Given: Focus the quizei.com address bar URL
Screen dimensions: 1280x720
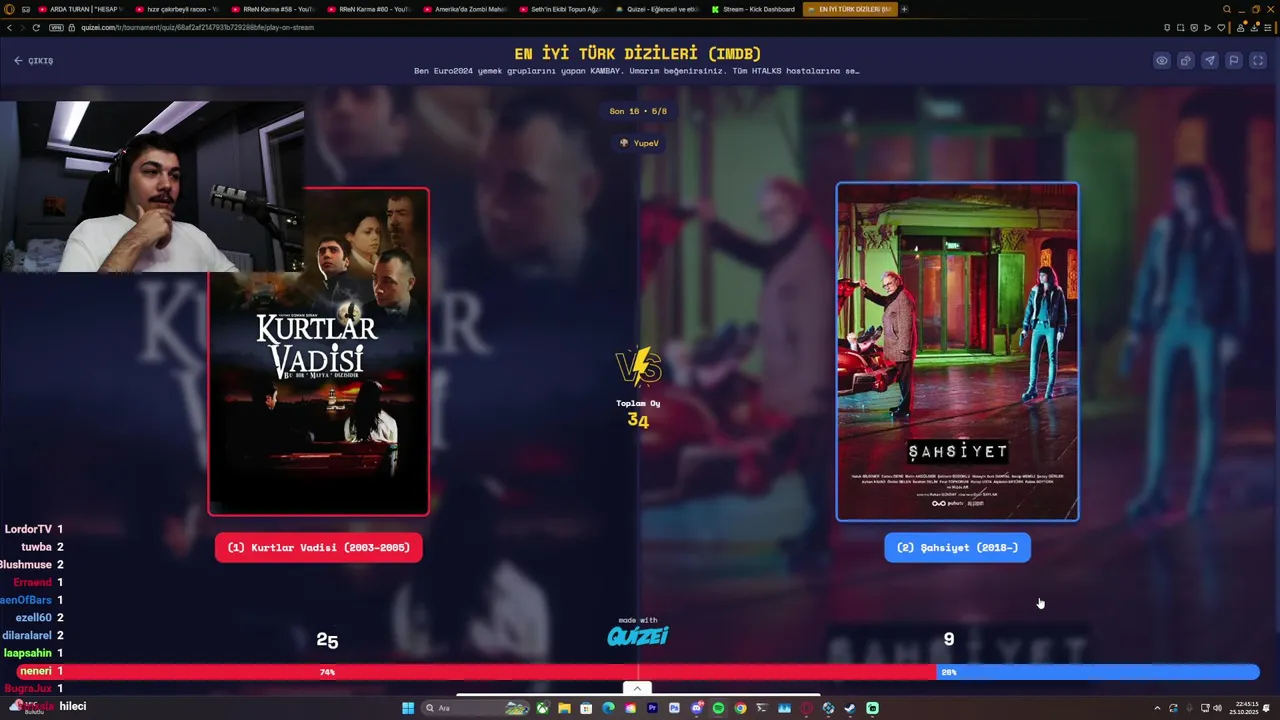Looking at the screenshot, I should tap(197, 27).
